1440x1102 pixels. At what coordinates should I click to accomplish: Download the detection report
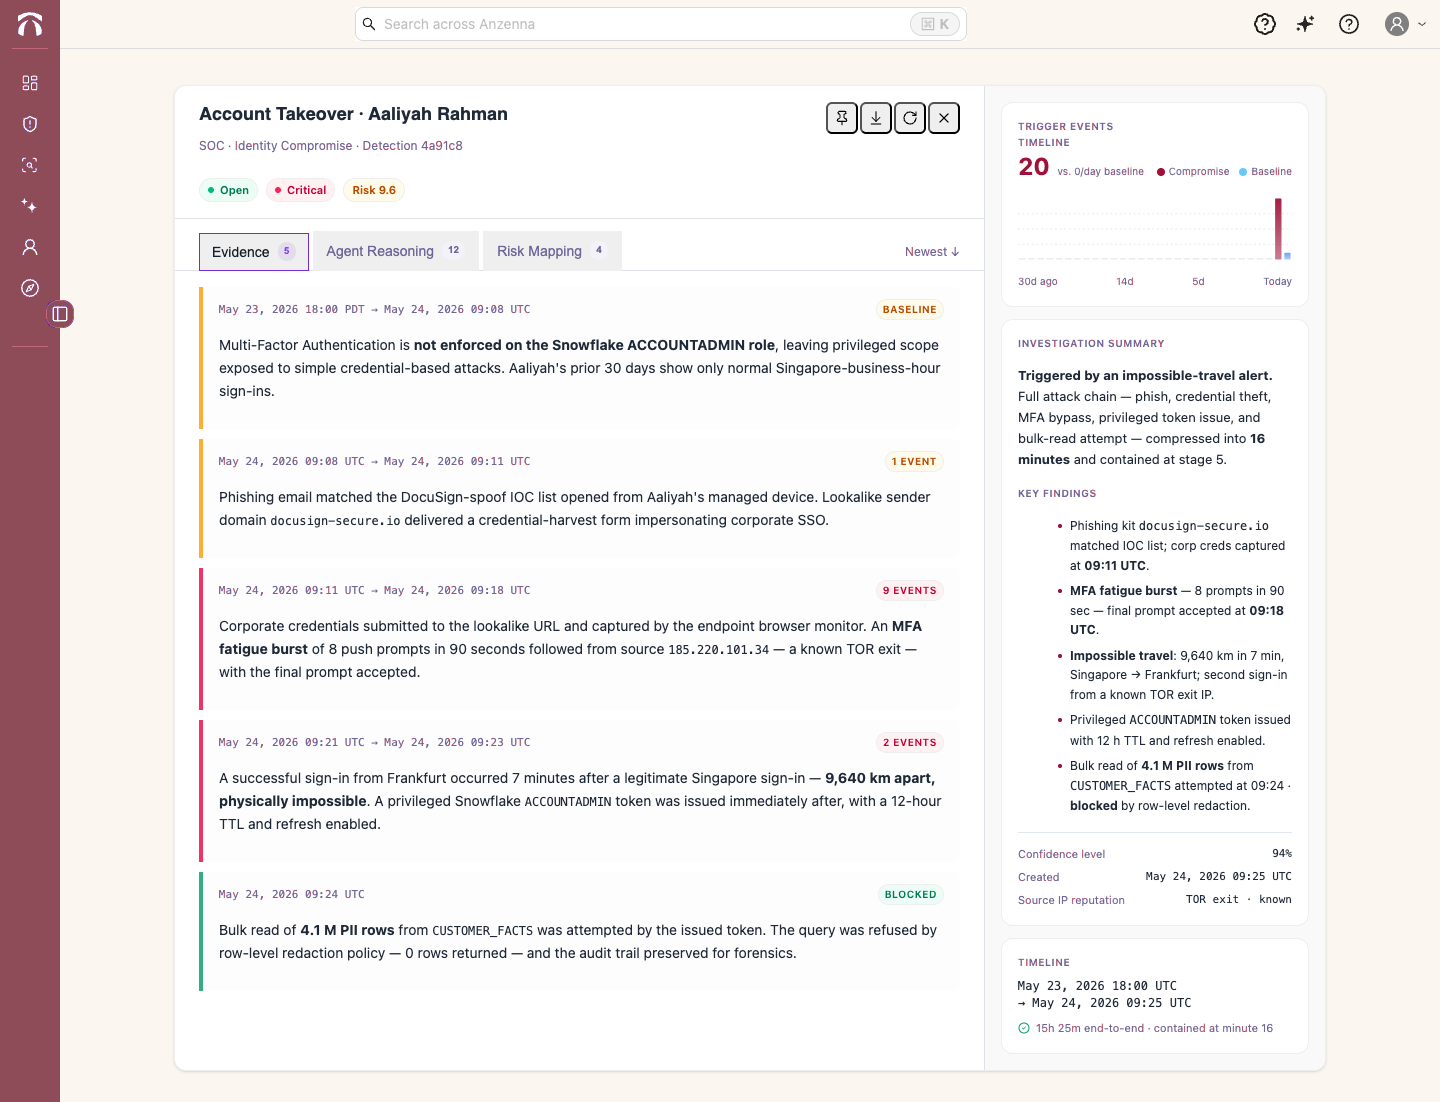tap(876, 118)
